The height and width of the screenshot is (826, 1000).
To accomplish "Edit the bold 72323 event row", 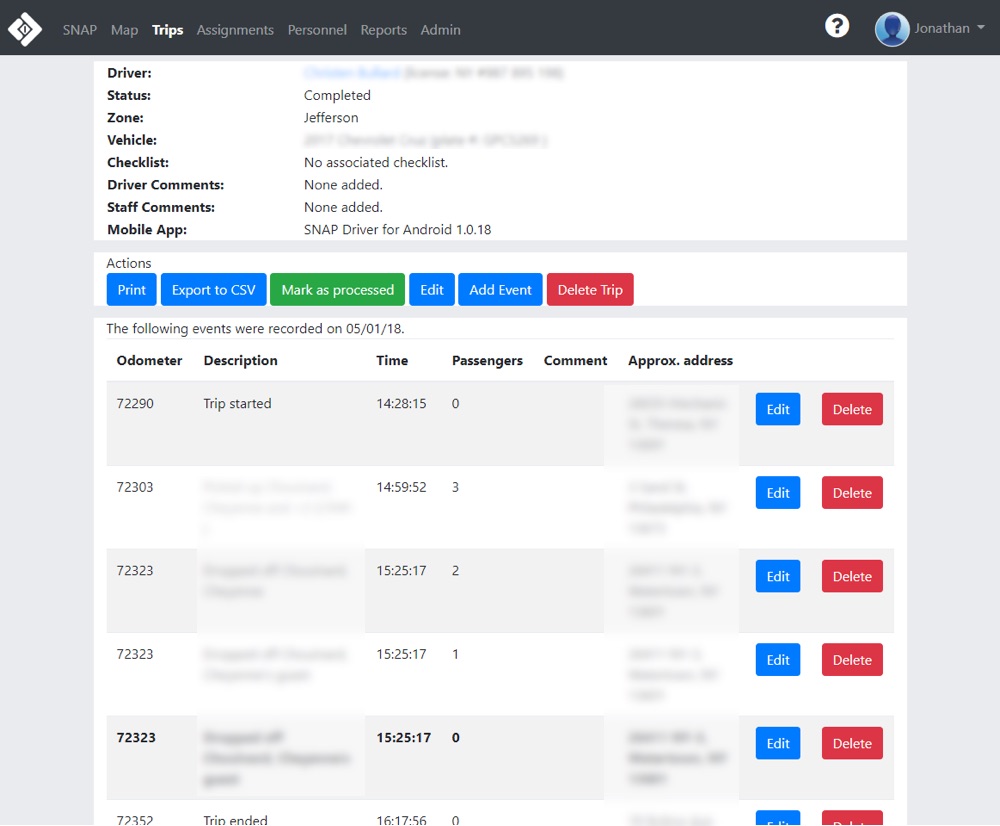I will [x=778, y=743].
